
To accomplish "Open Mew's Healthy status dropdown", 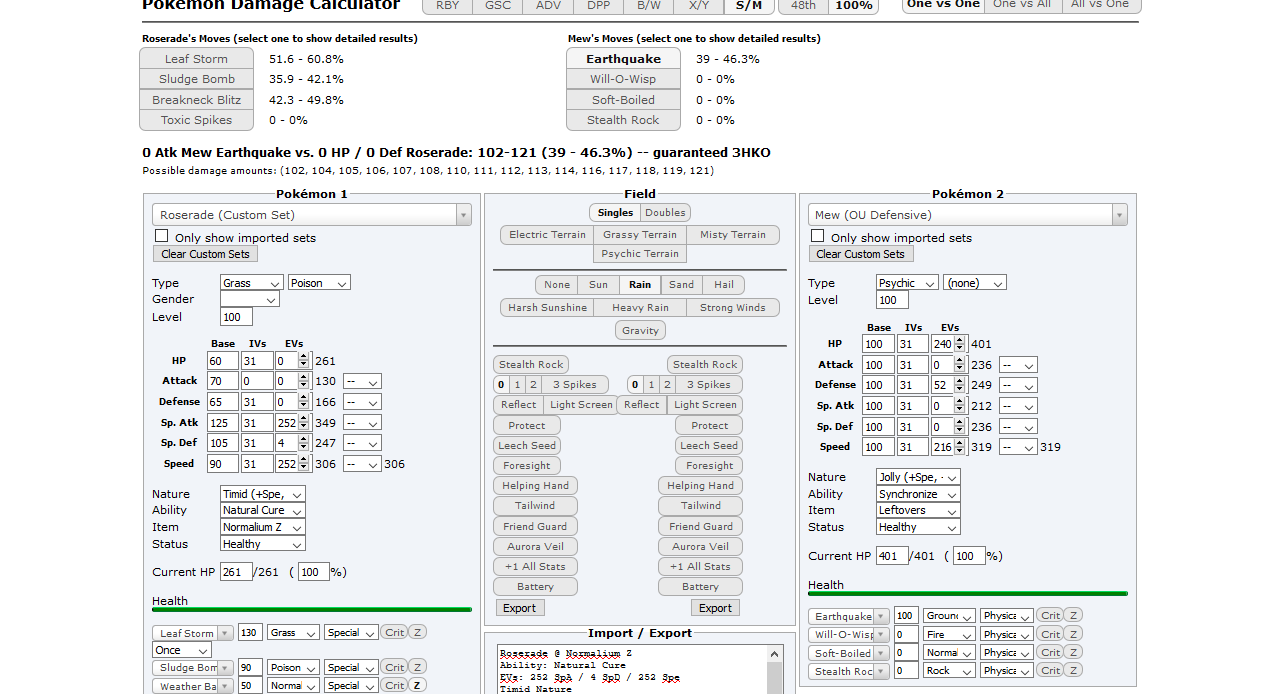I will (918, 527).
